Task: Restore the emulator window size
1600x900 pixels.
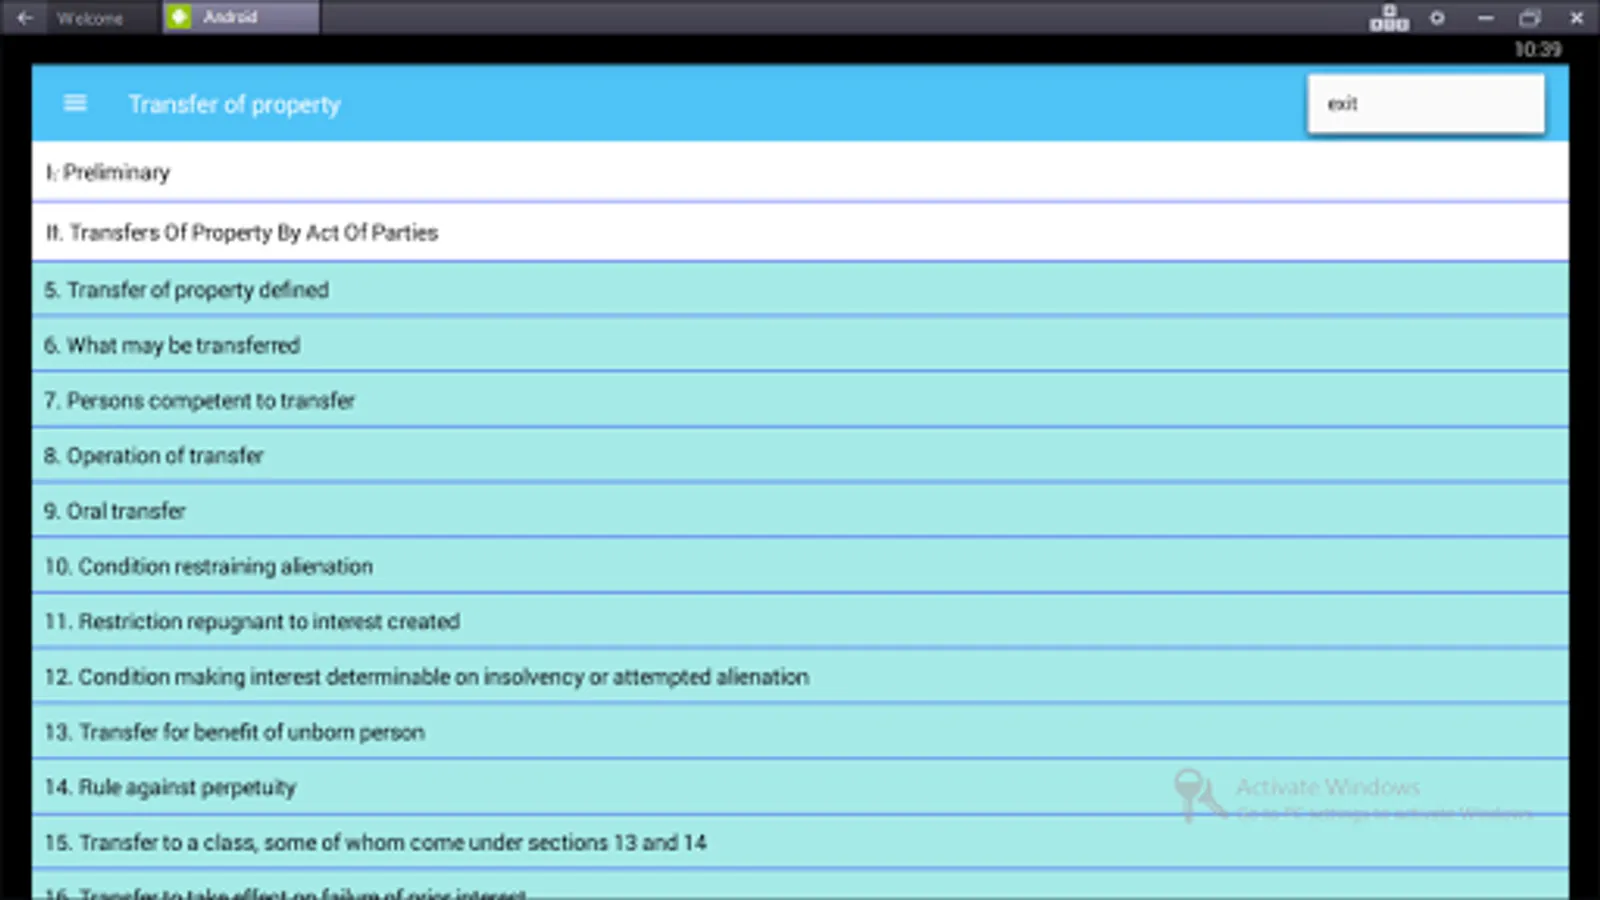Action: pos(1530,18)
